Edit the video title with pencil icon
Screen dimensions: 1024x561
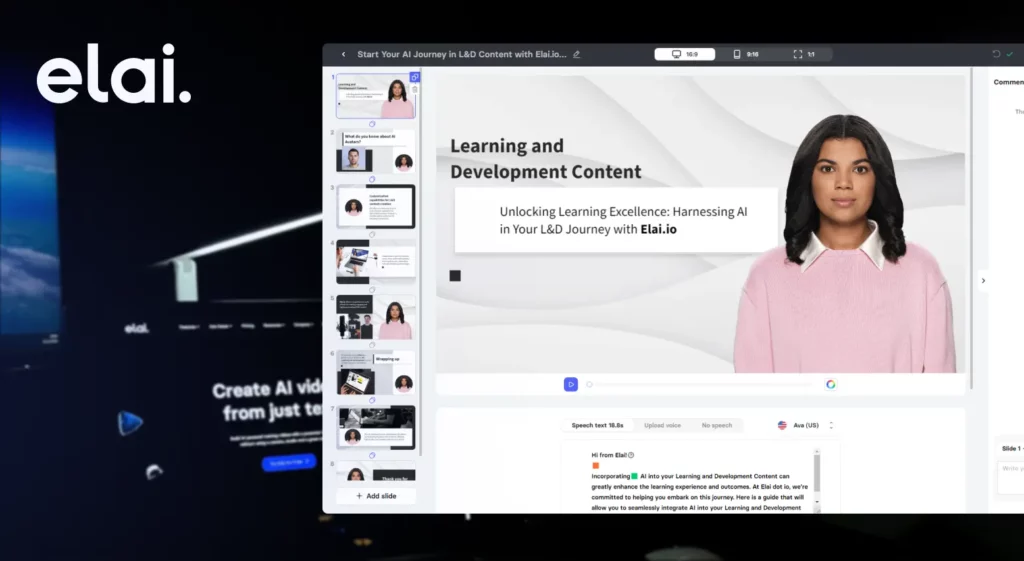[577, 54]
